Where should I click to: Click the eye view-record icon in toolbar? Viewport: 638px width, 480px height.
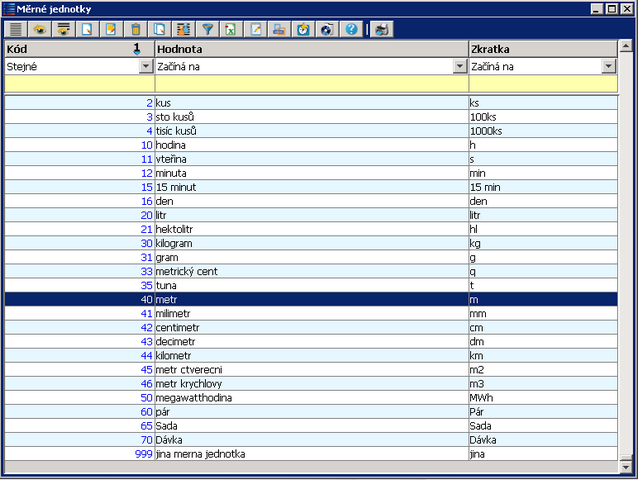[38, 29]
